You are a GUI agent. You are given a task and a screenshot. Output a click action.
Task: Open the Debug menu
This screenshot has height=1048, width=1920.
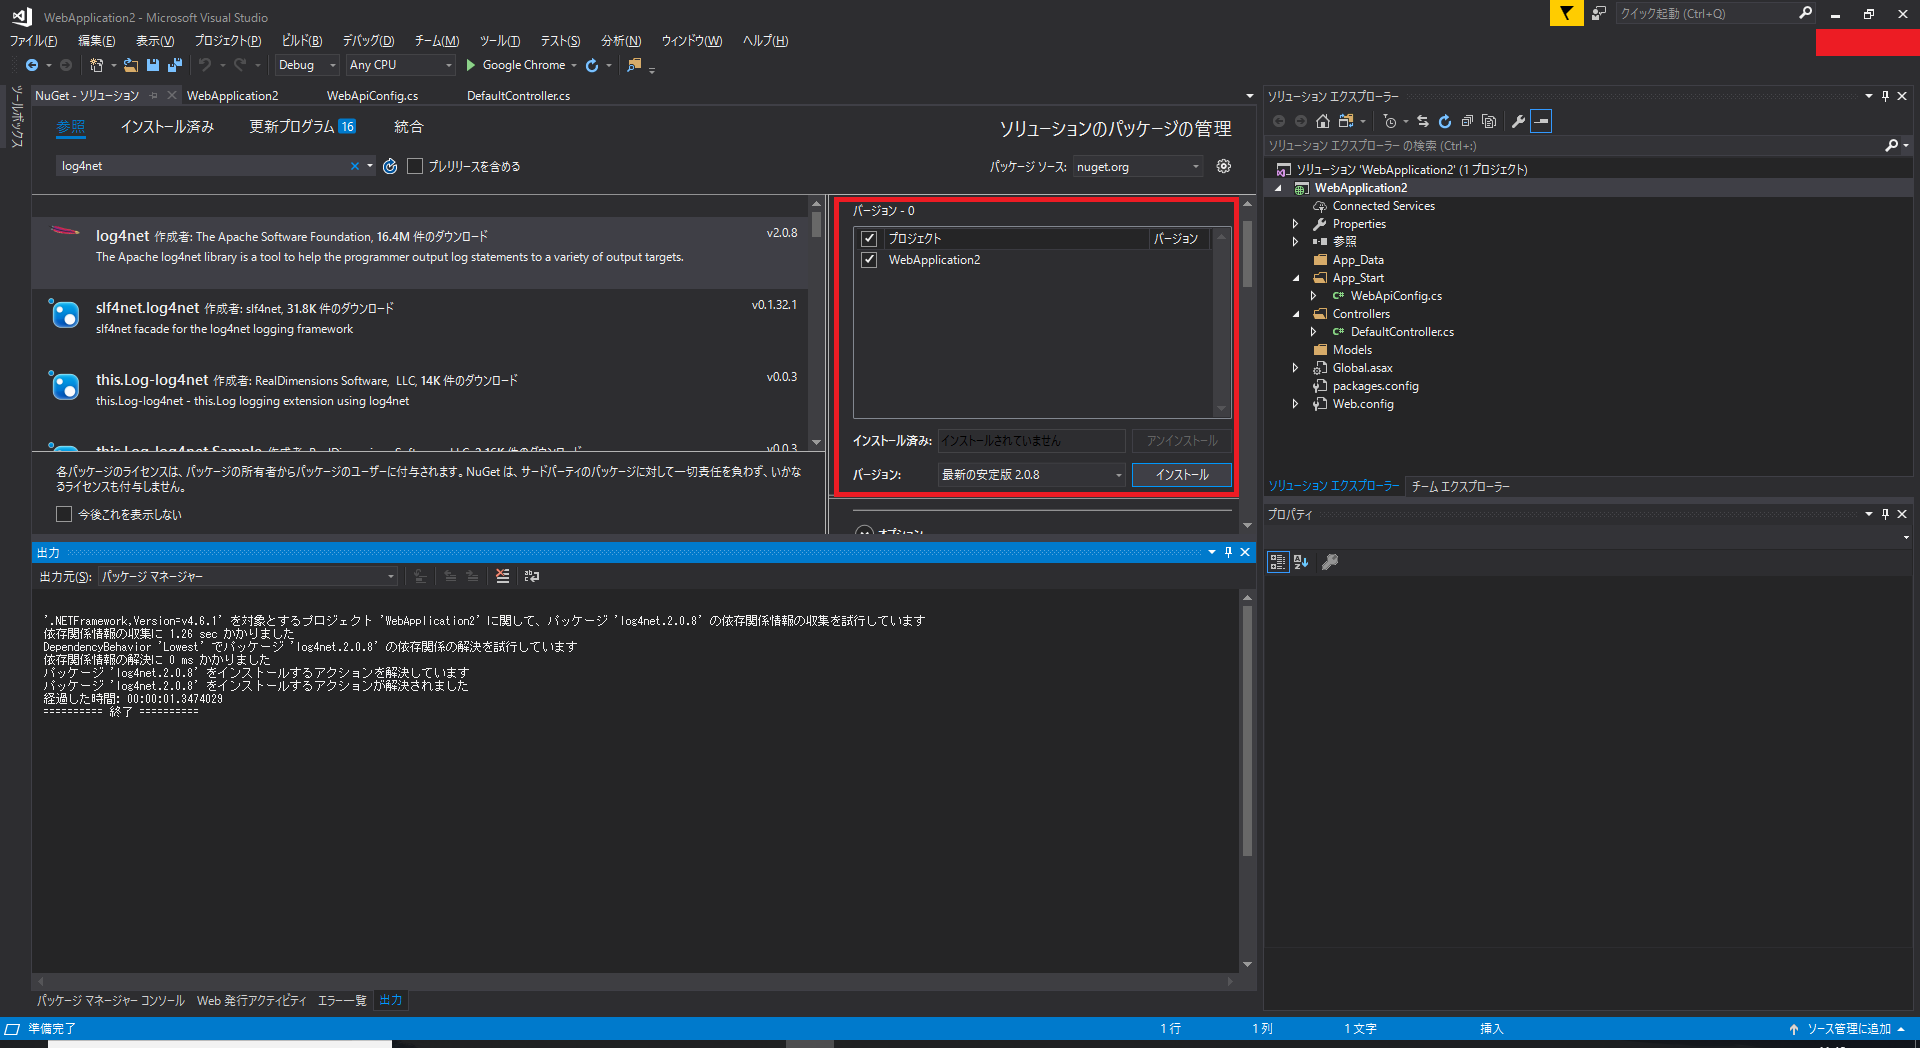pos(368,41)
